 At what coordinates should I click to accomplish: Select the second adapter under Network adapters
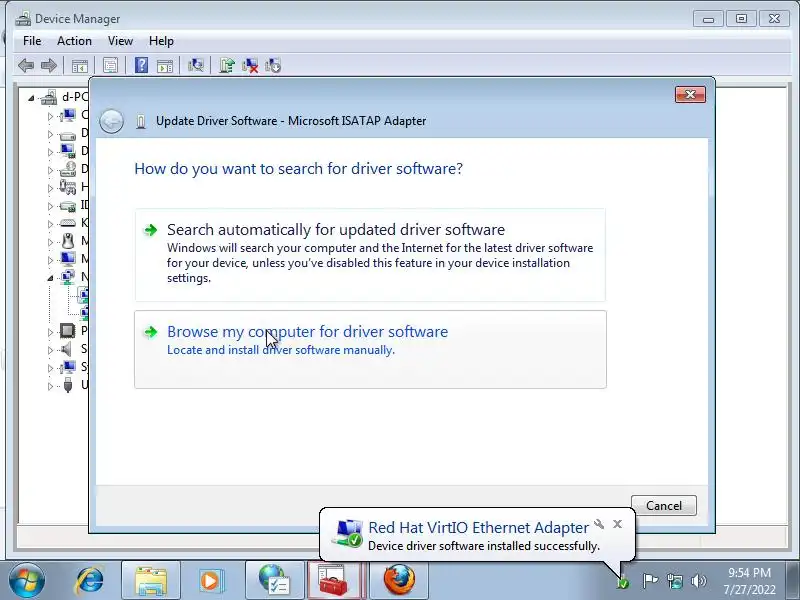tap(83, 313)
